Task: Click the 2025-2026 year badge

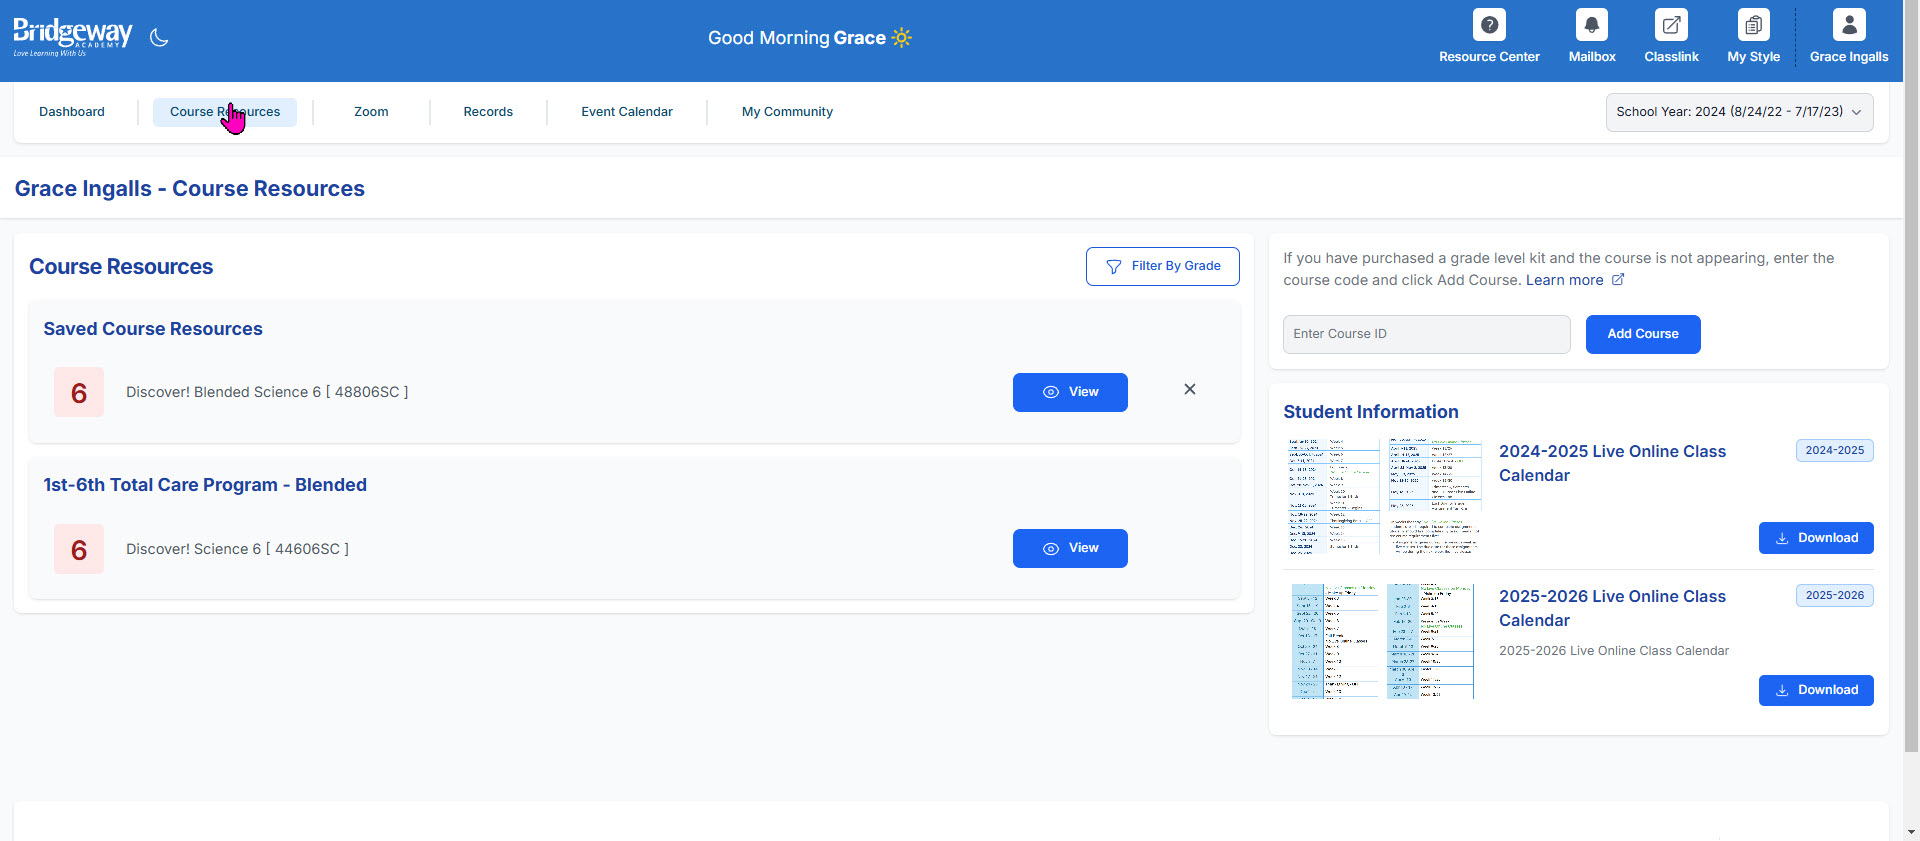Action: (x=1834, y=595)
